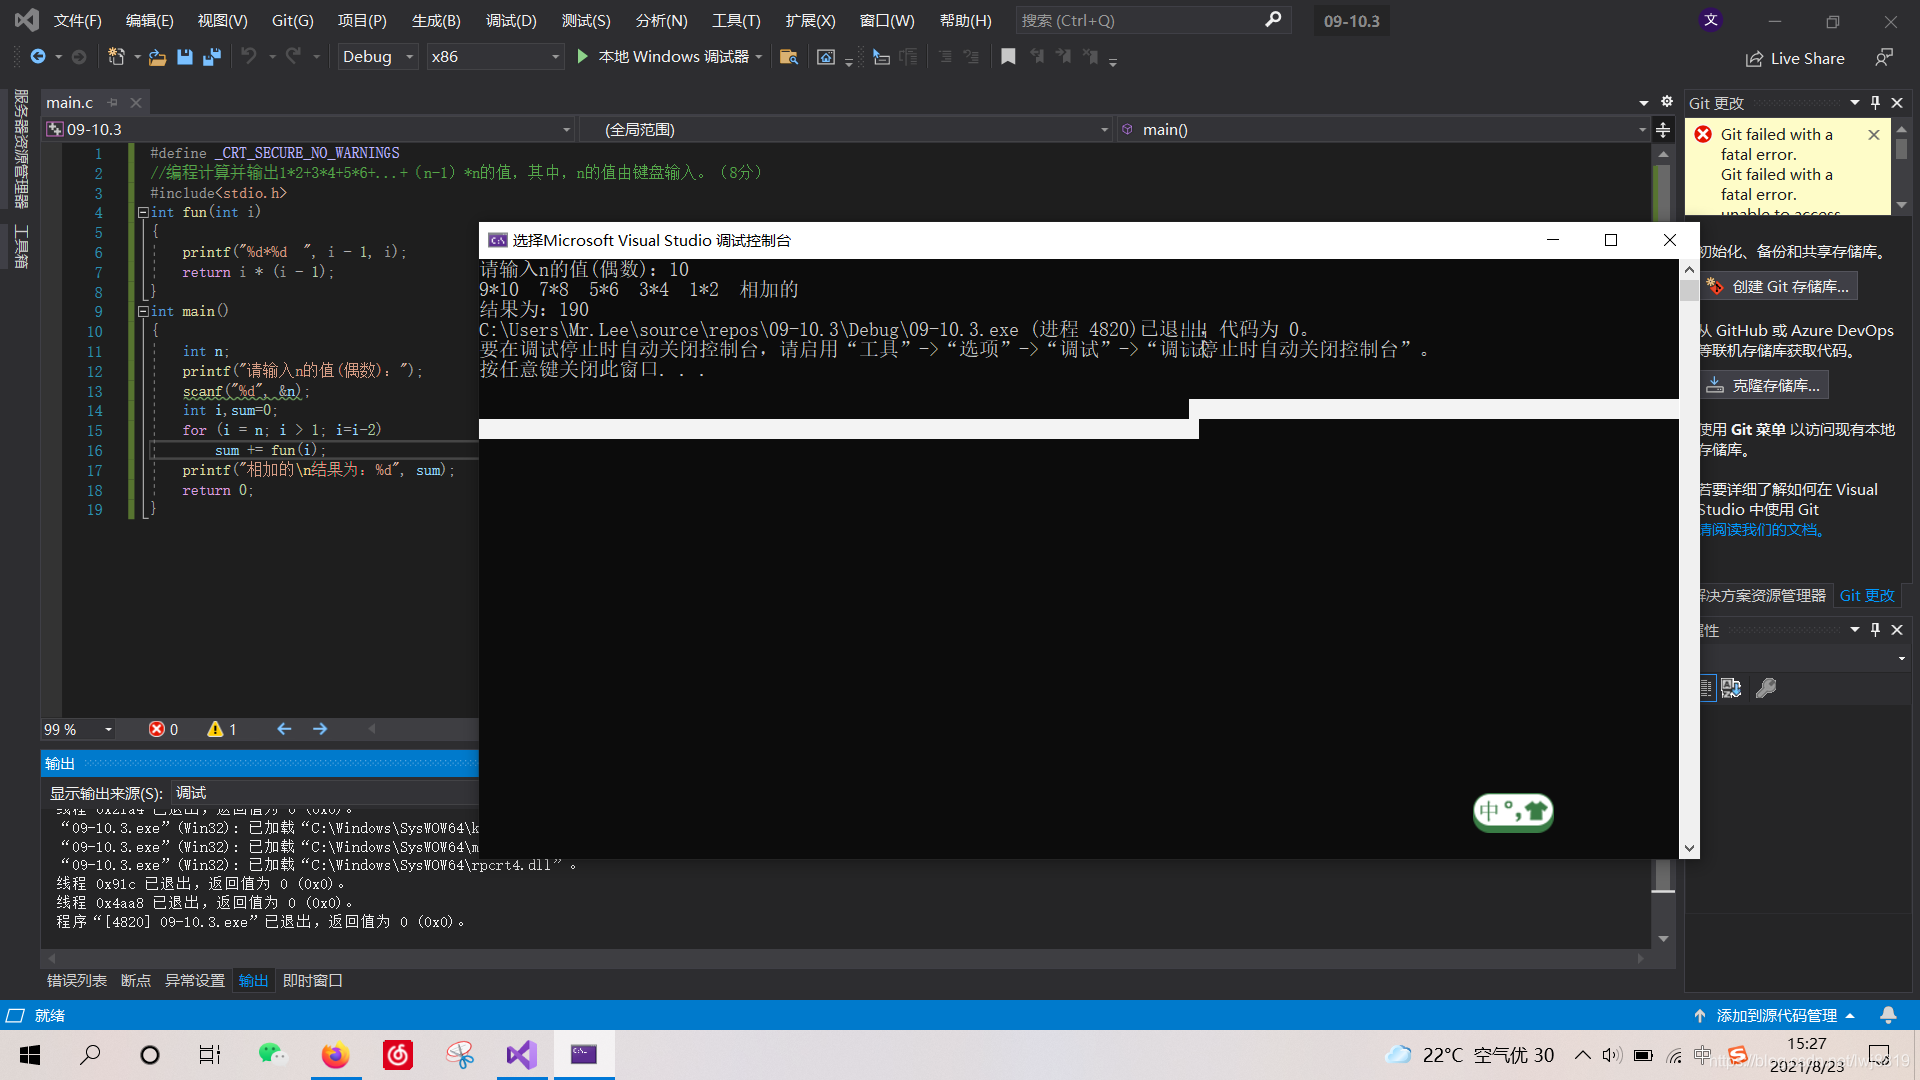Click the warning count indicator showing 1
Screen dimensions: 1920x1080
[x=222, y=729]
